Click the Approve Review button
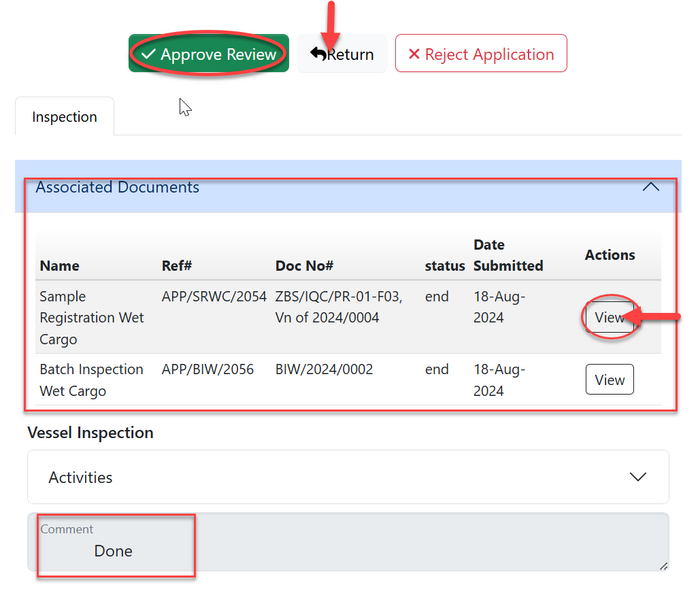 (x=208, y=54)
